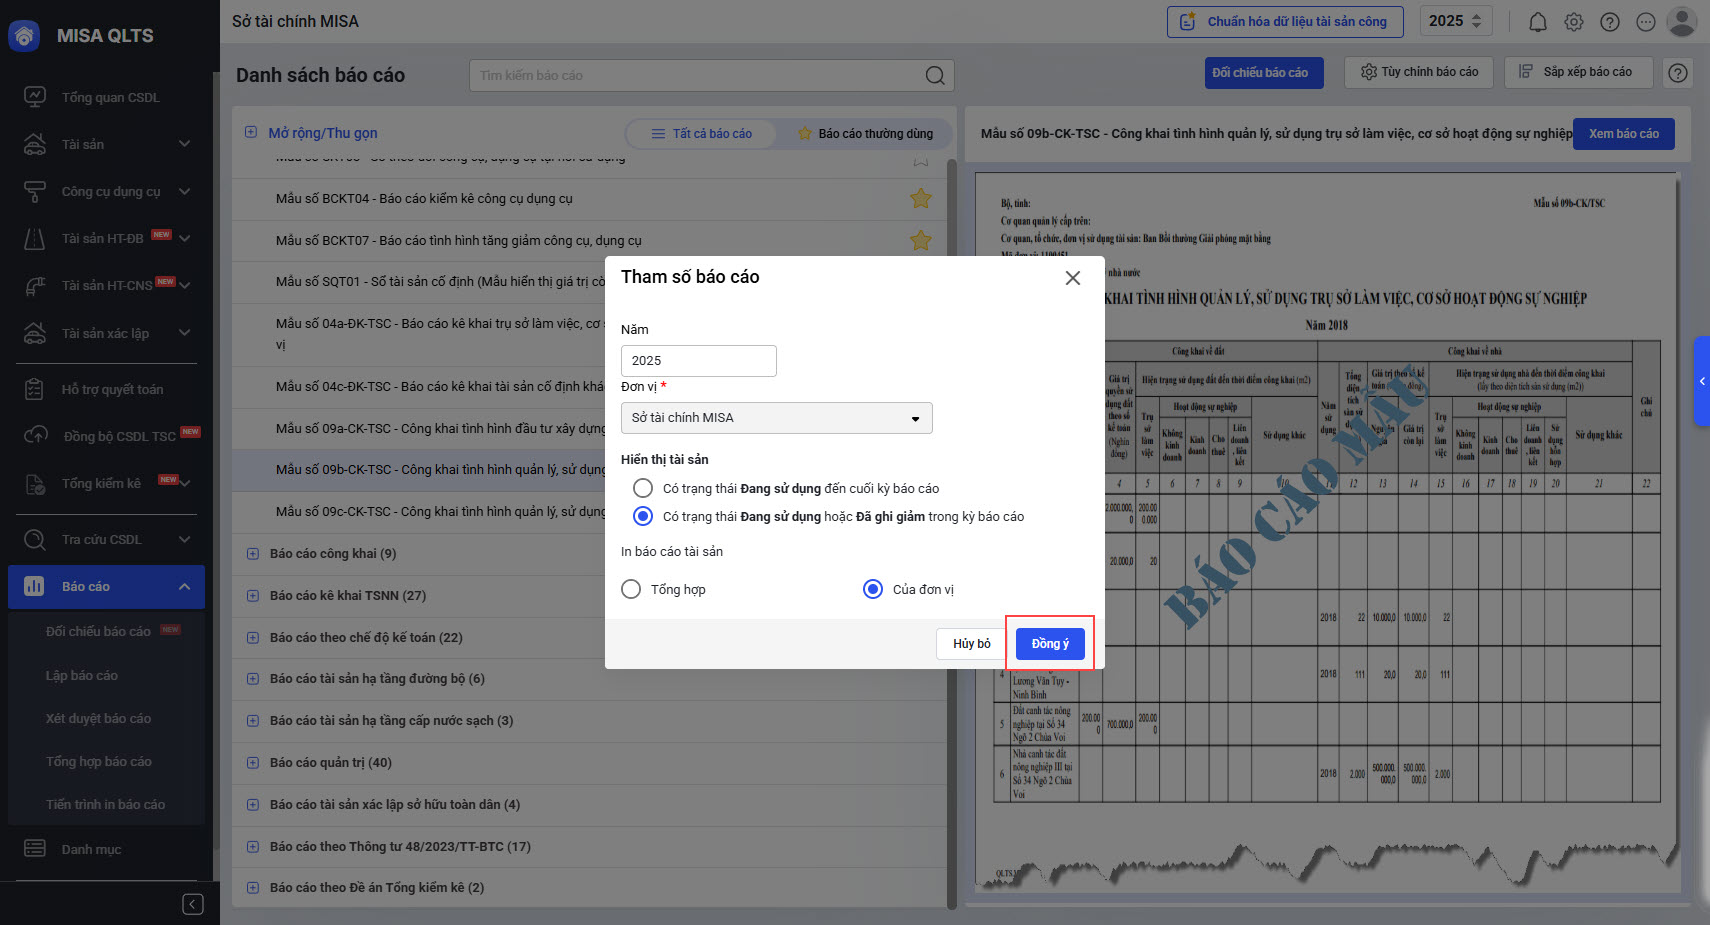
Task: Open the Tổng quan CSDL sidebar icon
Action: point(35,97)
